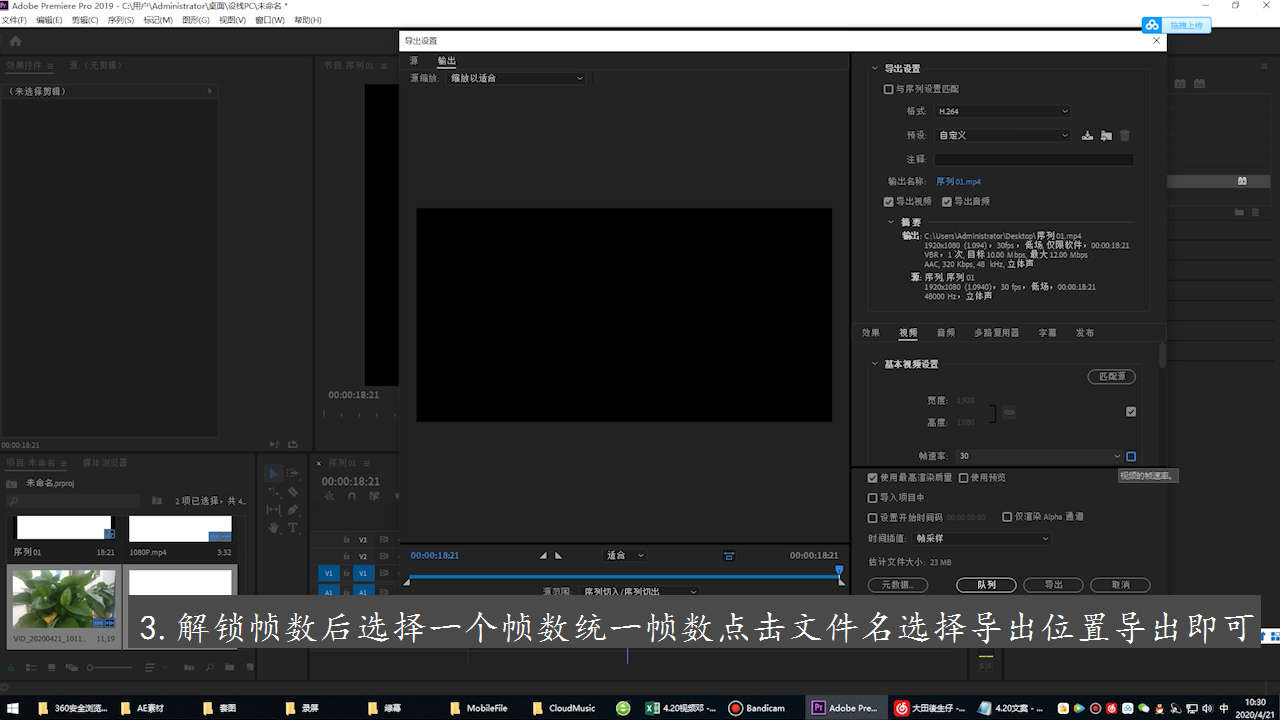Open the Preset dropdown
Screen dimensions: 1280x720
tap(1002, 135)
